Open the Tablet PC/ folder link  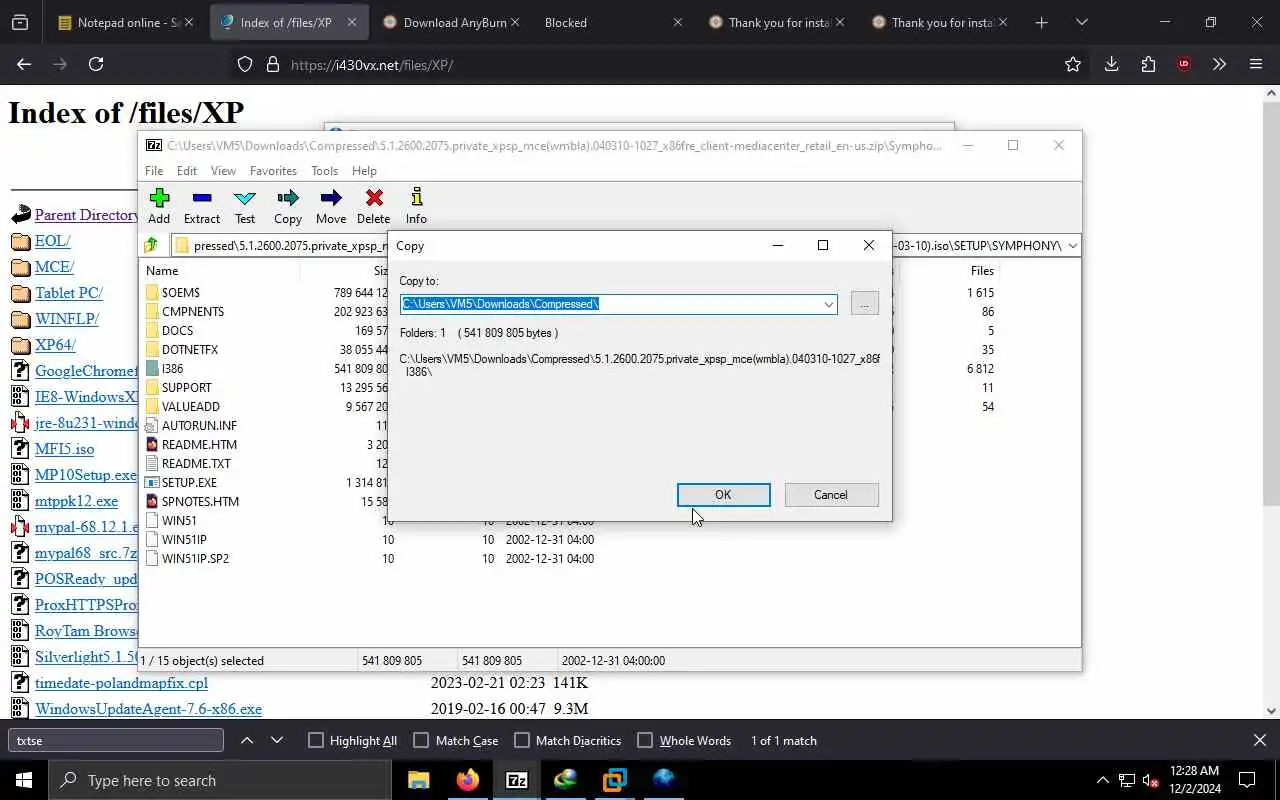point(69,293)
